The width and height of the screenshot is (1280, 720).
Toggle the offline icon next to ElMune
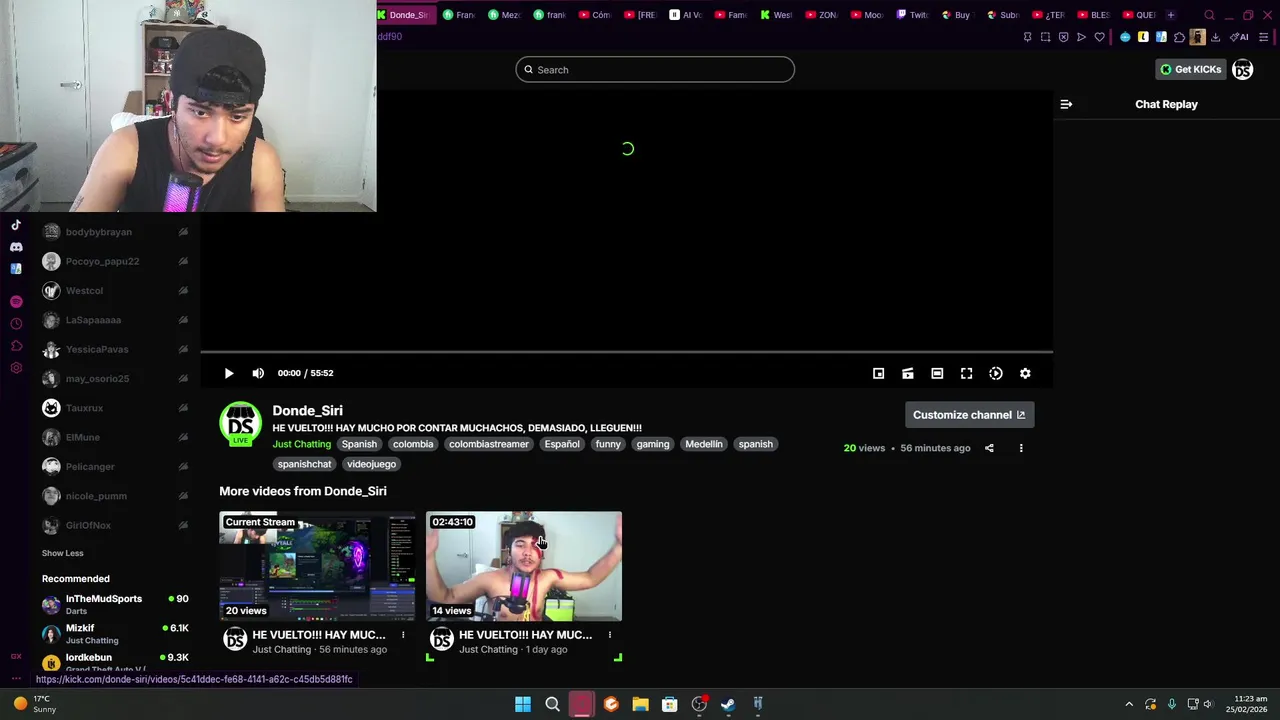183,437
